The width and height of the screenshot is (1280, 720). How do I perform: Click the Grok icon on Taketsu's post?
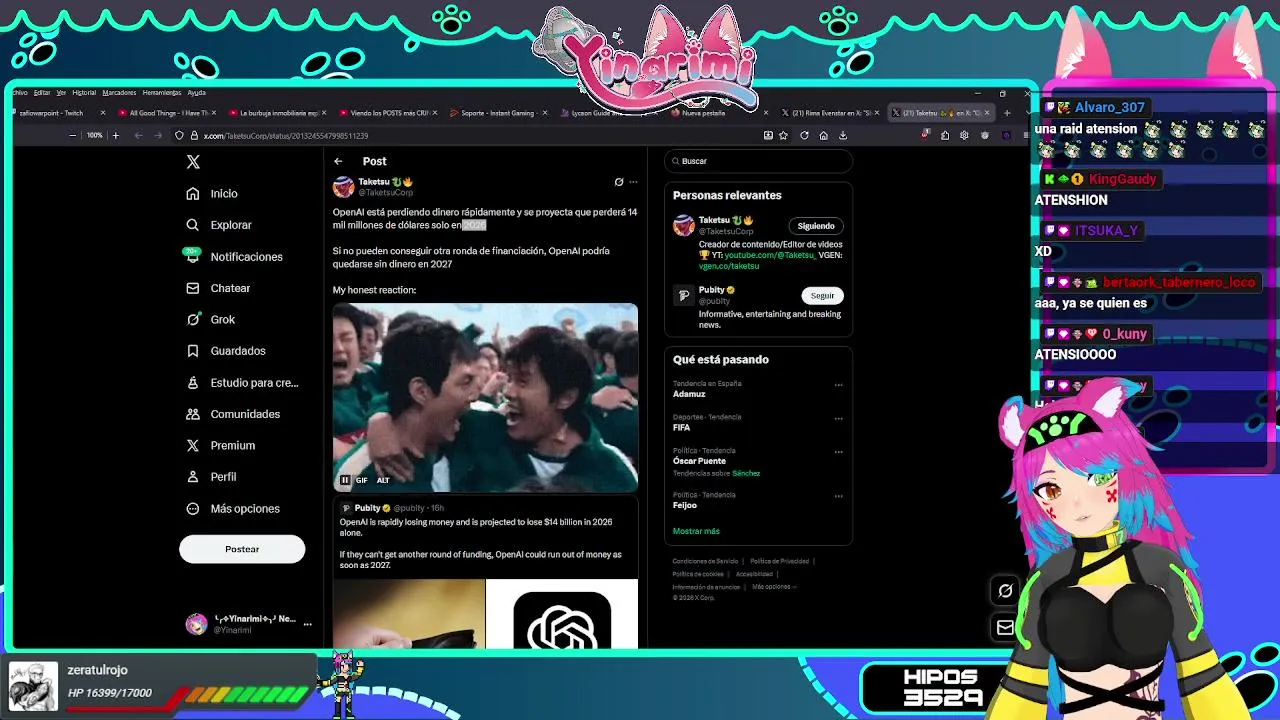619,182
